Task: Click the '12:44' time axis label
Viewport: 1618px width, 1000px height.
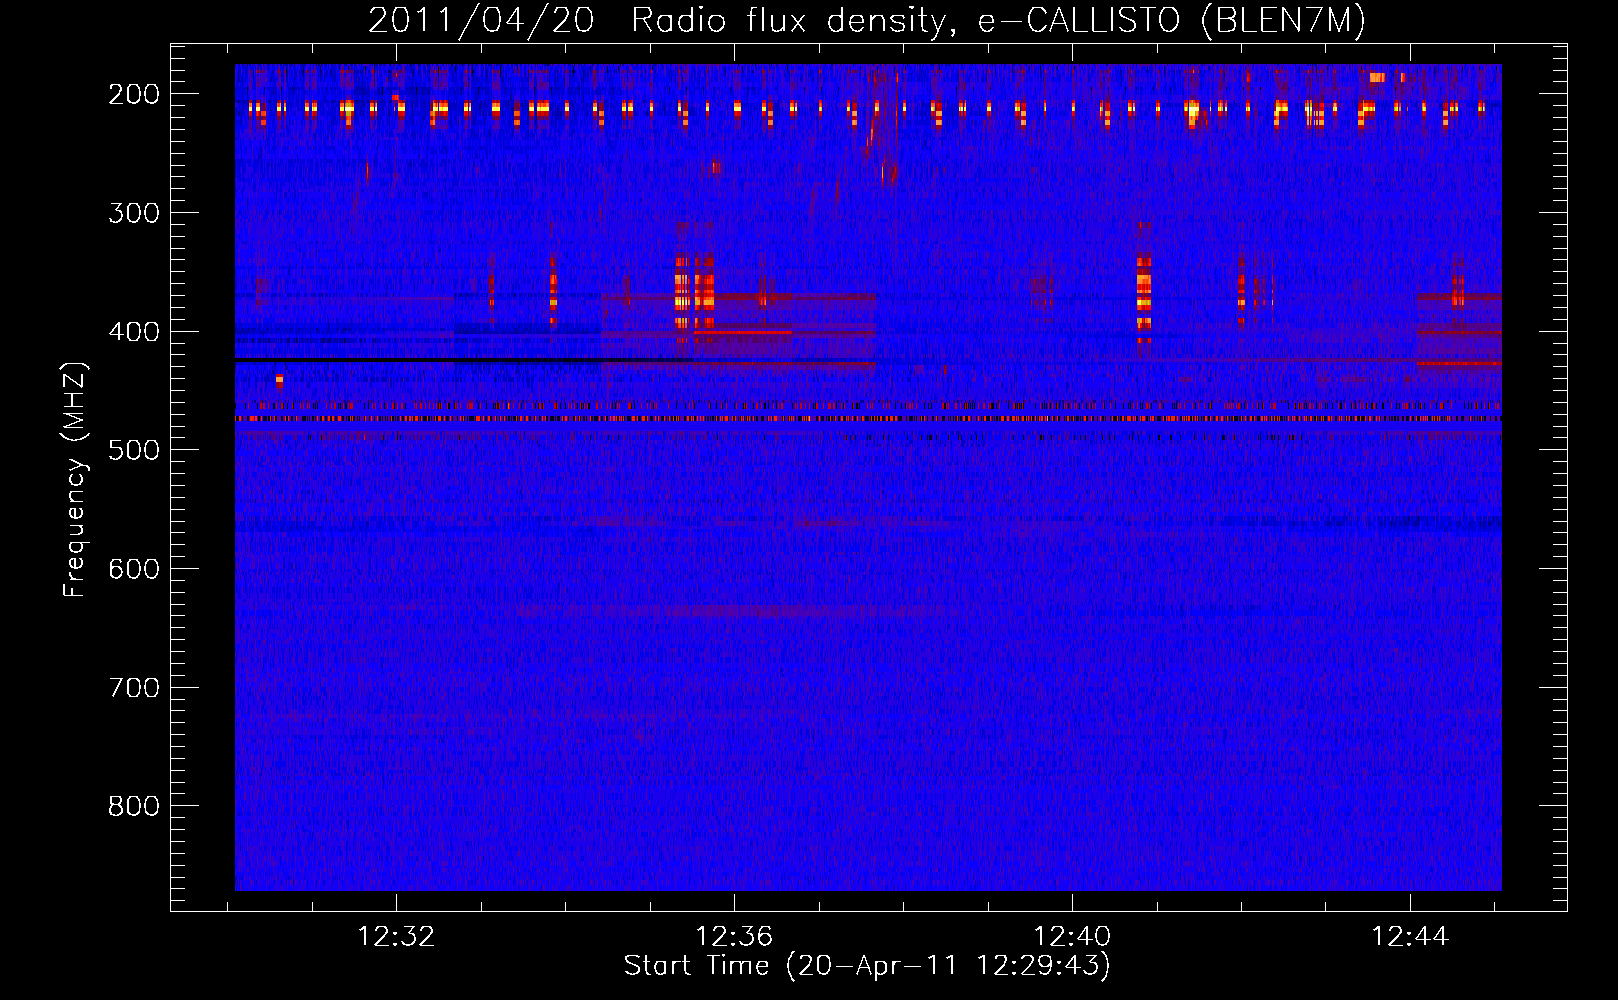Action: 1410,937
